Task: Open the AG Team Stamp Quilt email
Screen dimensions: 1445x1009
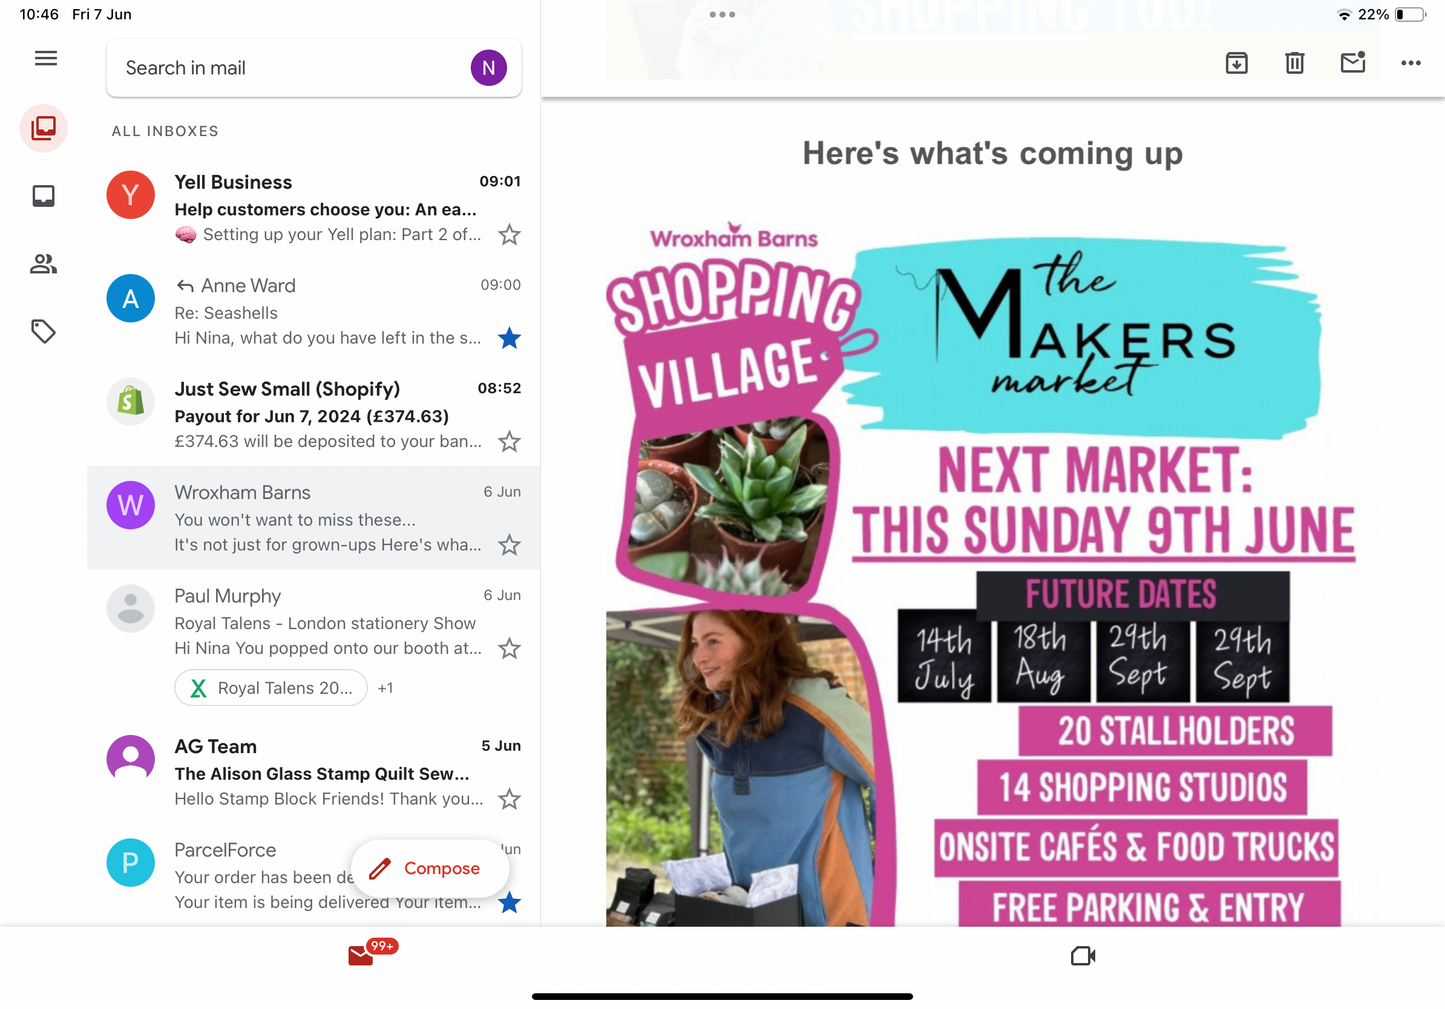Action: coord(314,772)
